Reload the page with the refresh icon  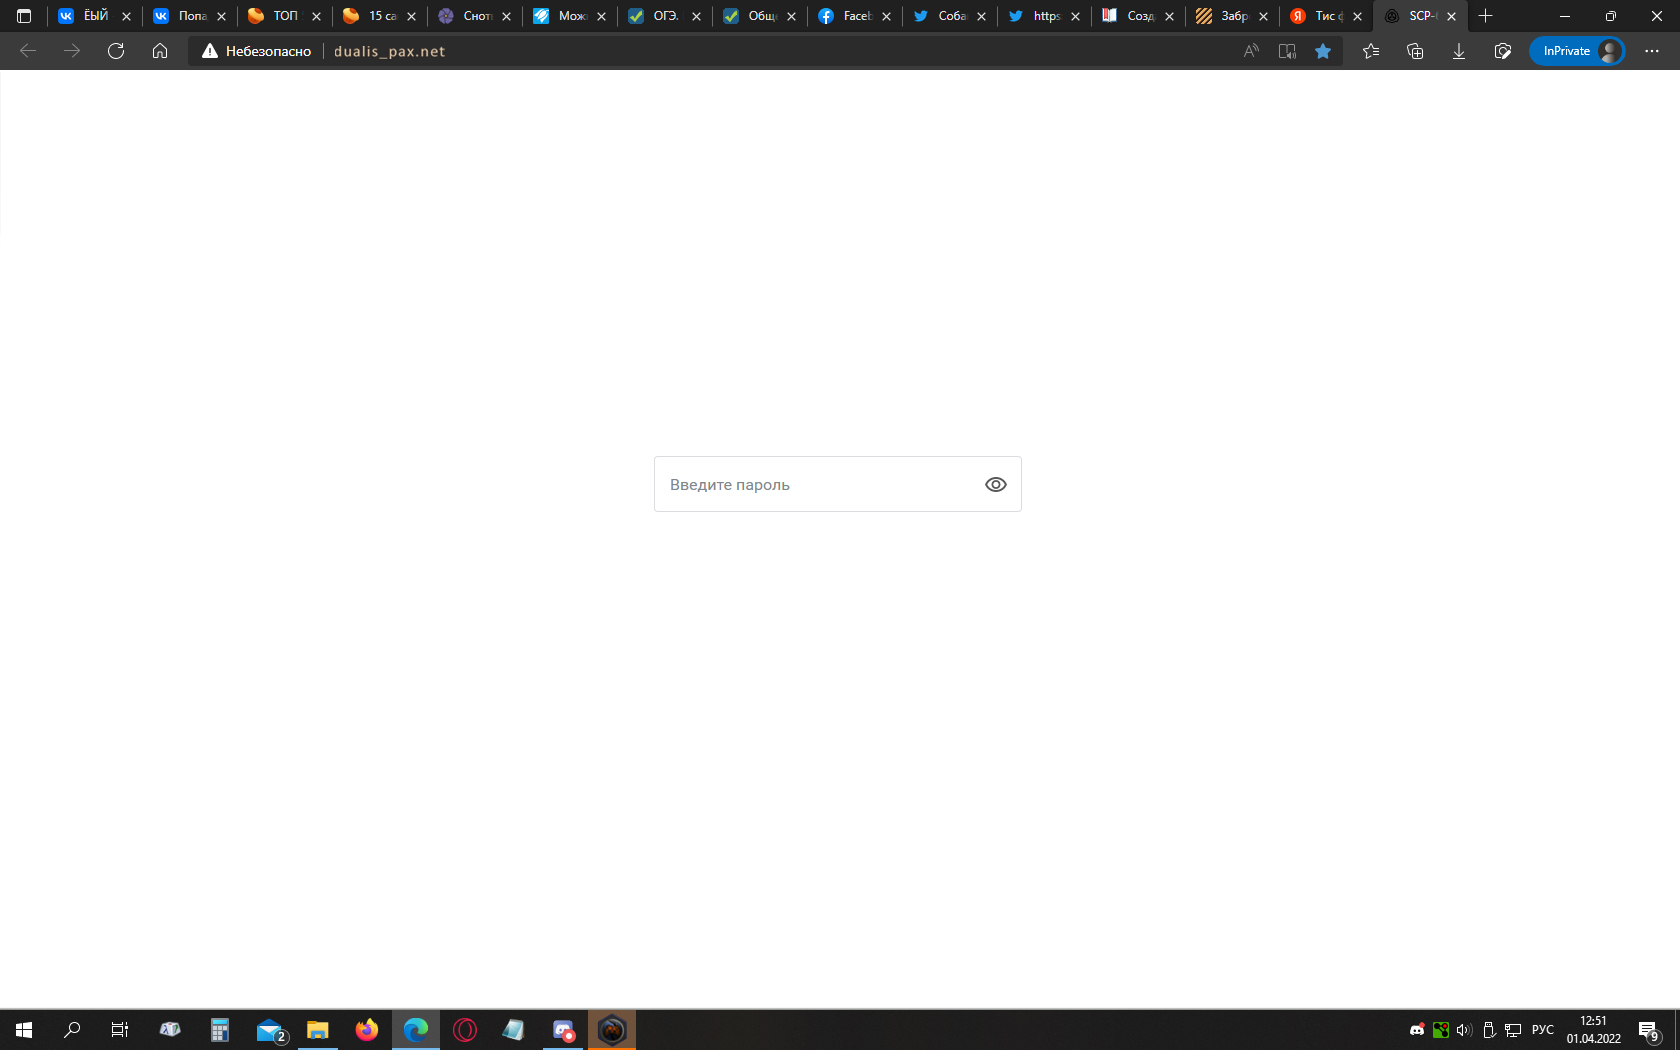[116, 51]
